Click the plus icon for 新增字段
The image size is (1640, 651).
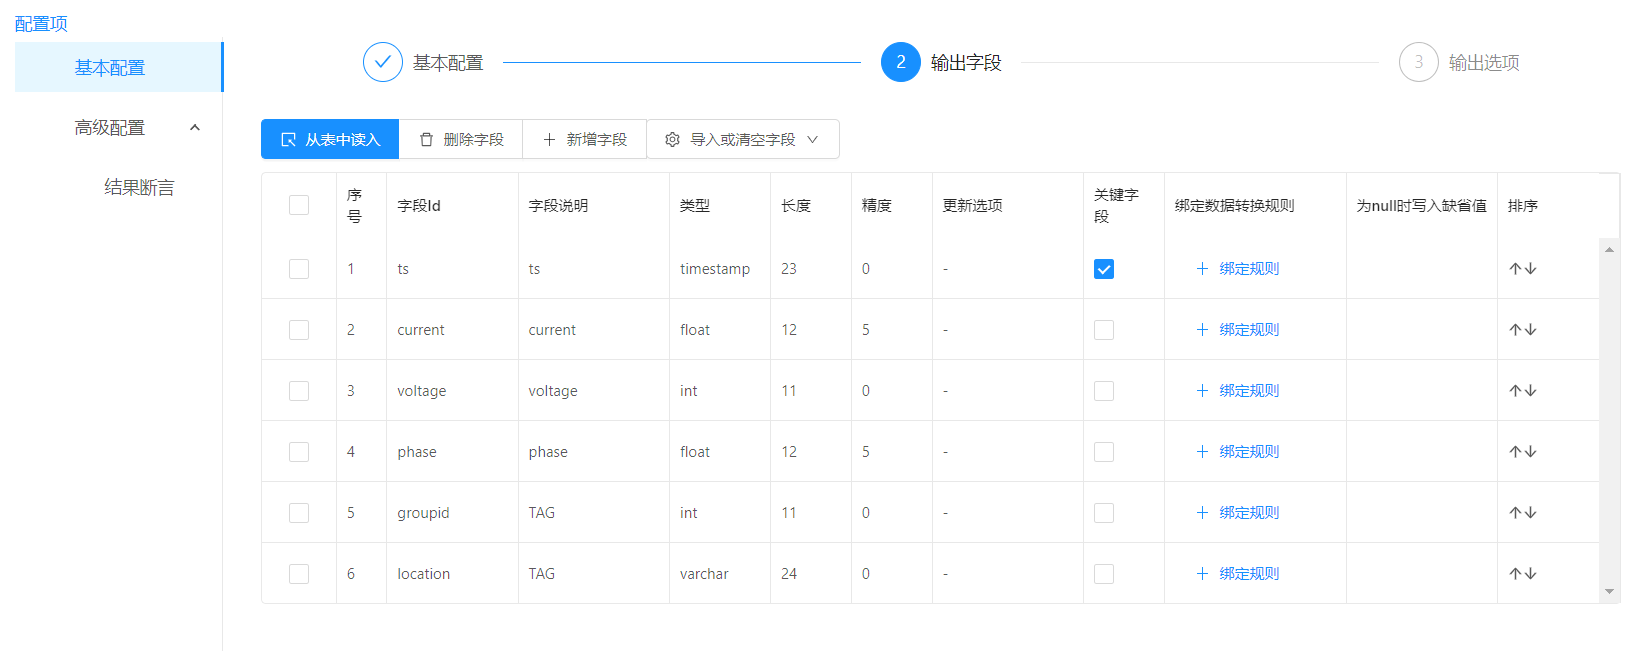[549, 140]
